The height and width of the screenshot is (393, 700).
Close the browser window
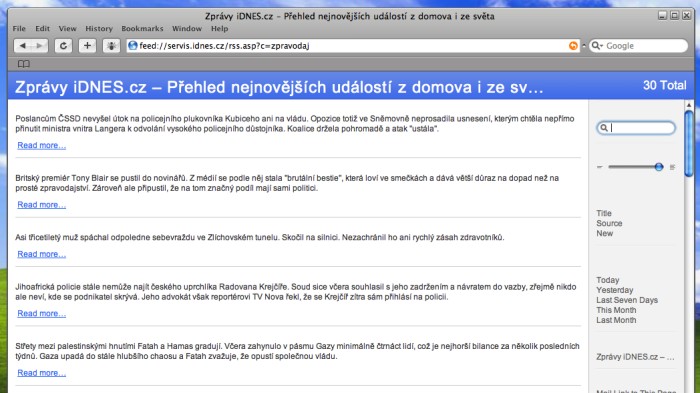click(x=687, y=16)
